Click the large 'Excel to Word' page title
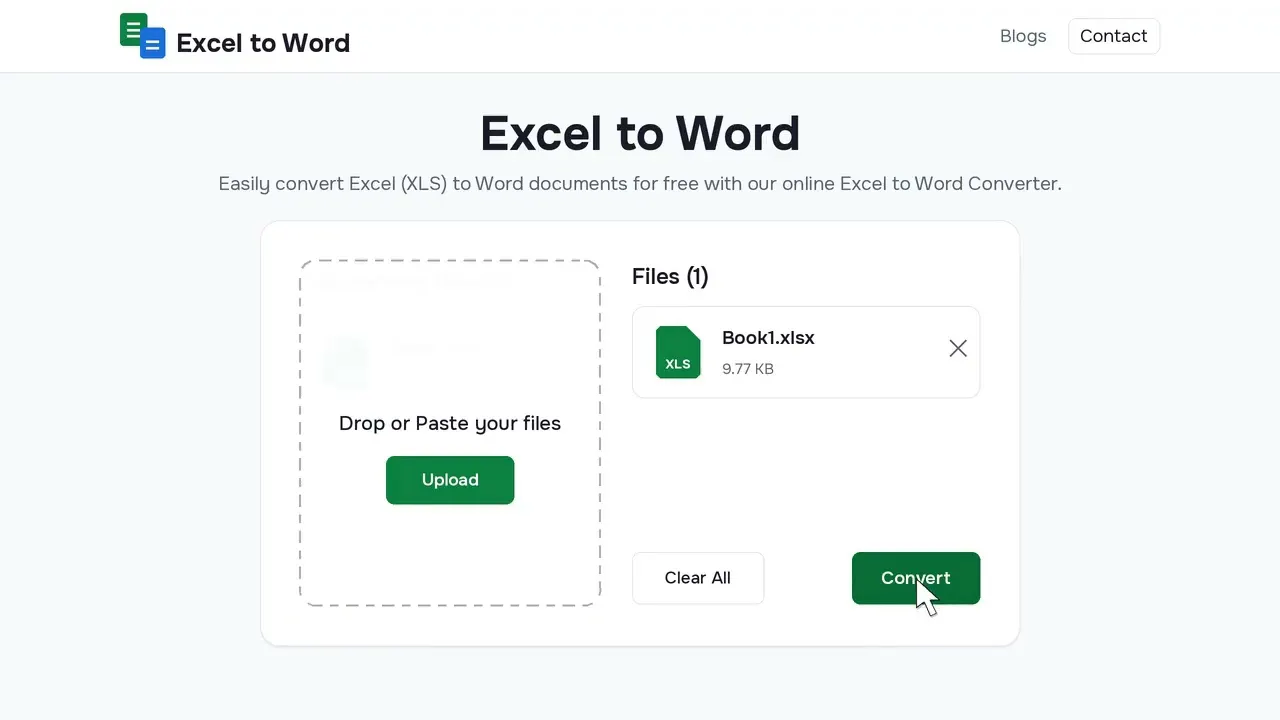Image resolution: width=1280 pixels, height=720 pixels. coord(640,133)
